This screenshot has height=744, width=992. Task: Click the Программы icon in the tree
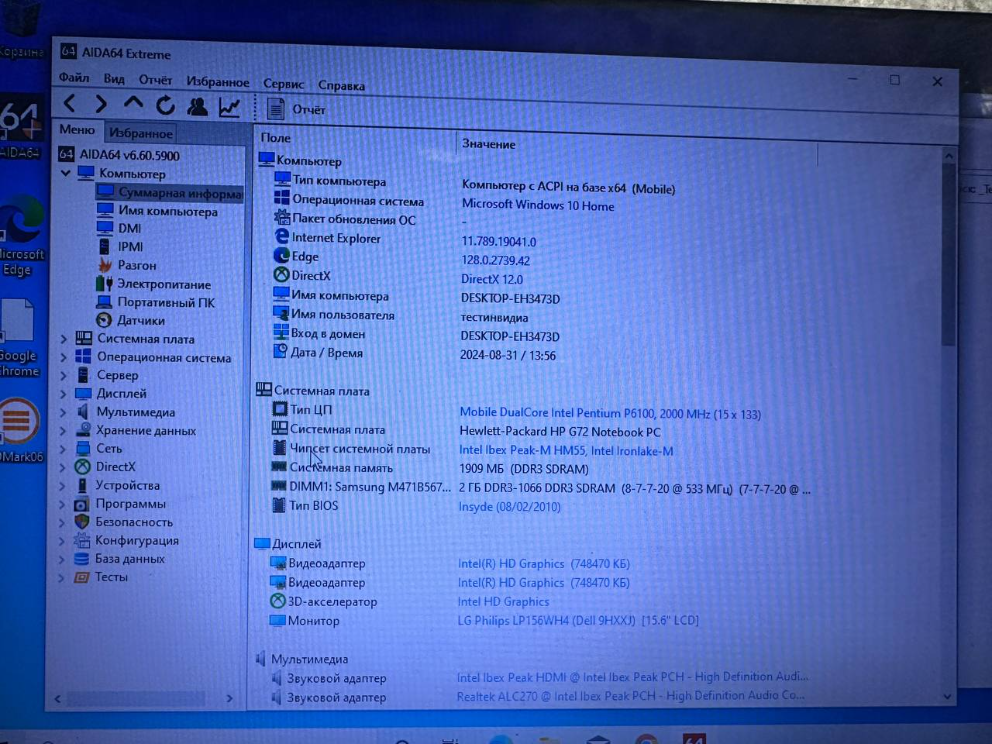pos(82,504)
